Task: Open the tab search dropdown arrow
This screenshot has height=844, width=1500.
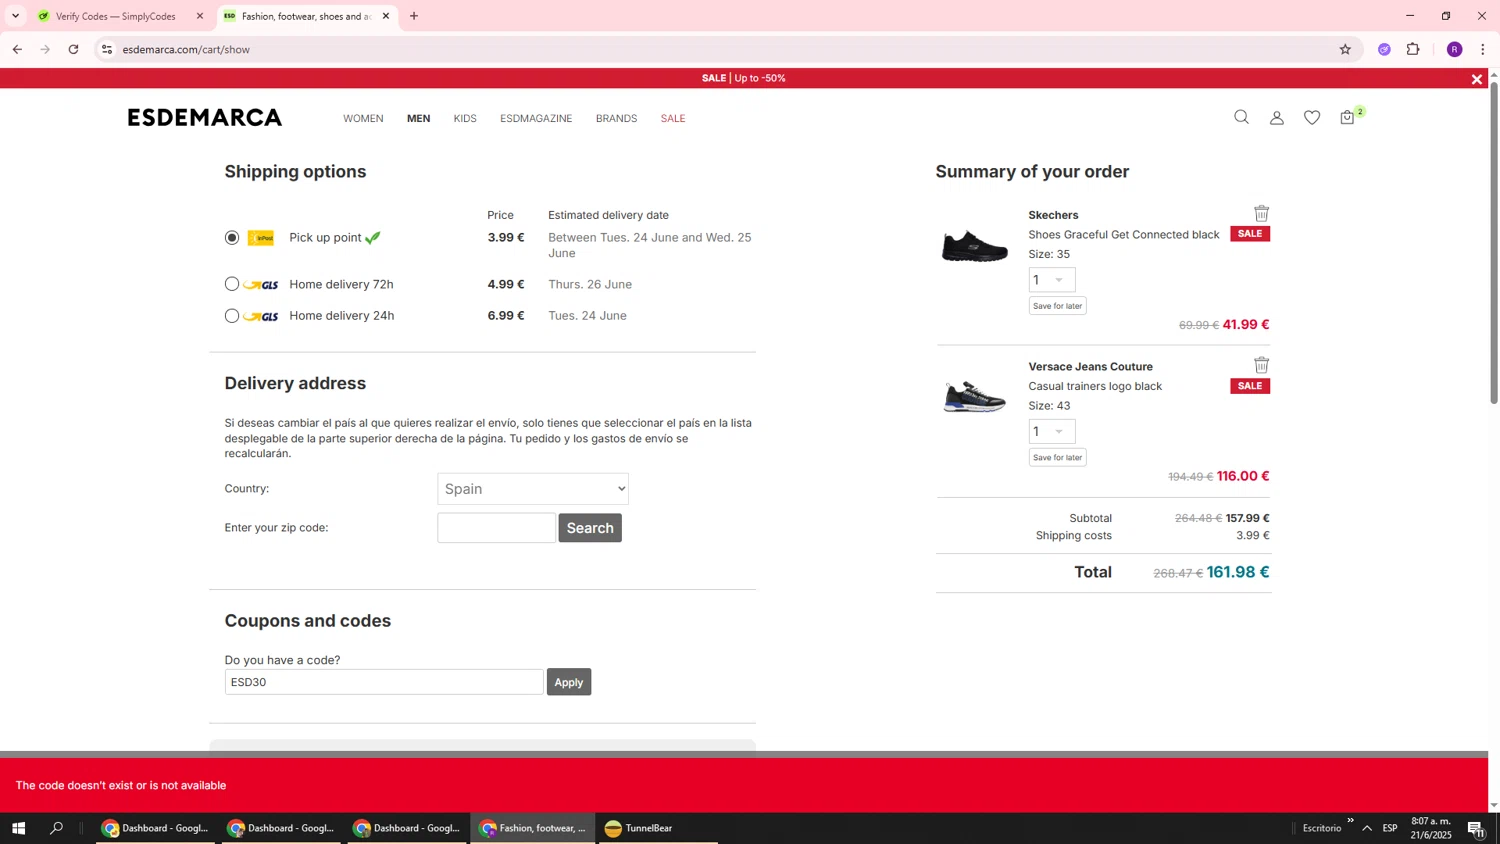Action: (15, 16)
